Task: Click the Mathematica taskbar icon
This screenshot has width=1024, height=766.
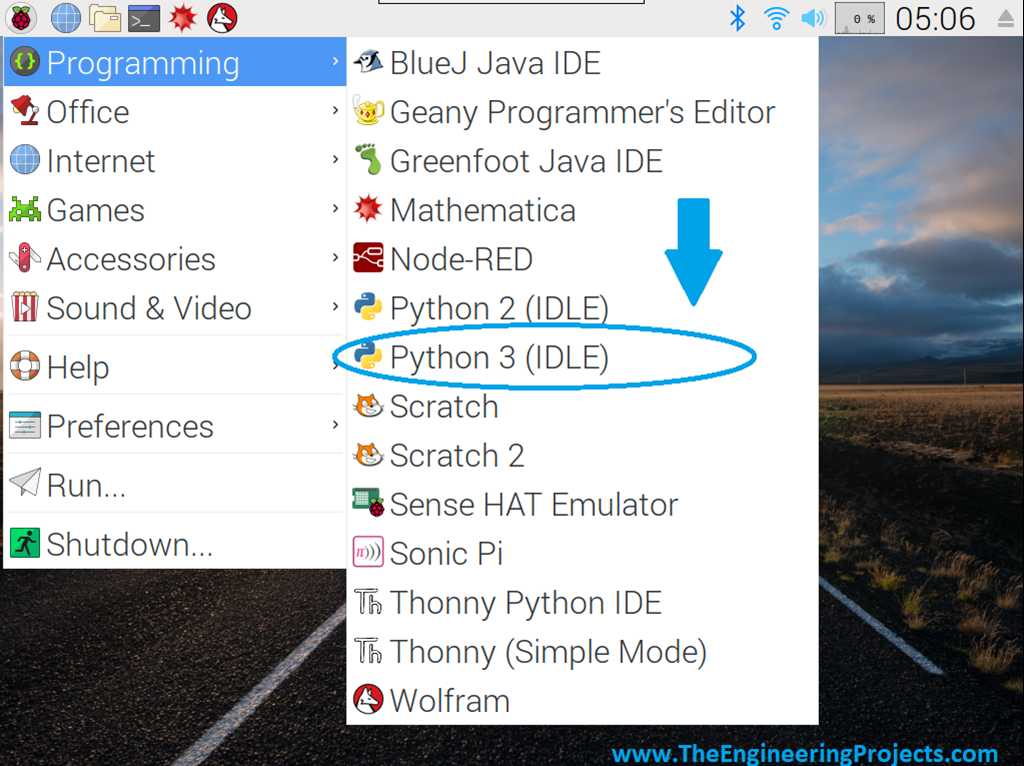Action: (182, 17)
